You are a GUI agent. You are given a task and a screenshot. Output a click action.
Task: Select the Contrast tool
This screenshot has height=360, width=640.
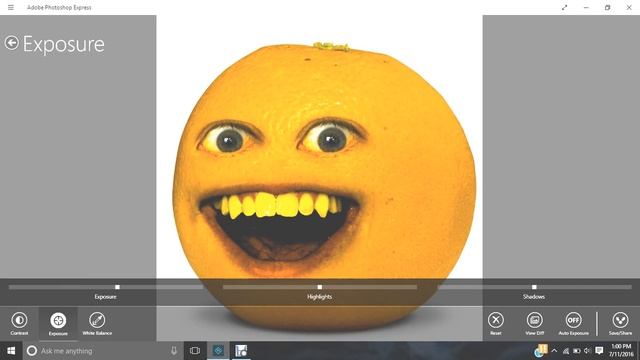[x=19, y=323]
